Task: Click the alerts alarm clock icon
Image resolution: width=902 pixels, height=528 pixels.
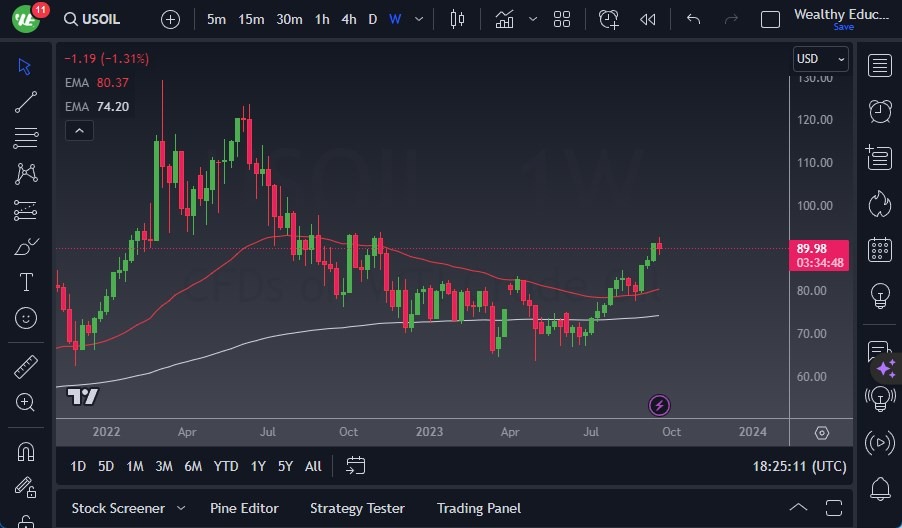Action: [x=880, y=111]
